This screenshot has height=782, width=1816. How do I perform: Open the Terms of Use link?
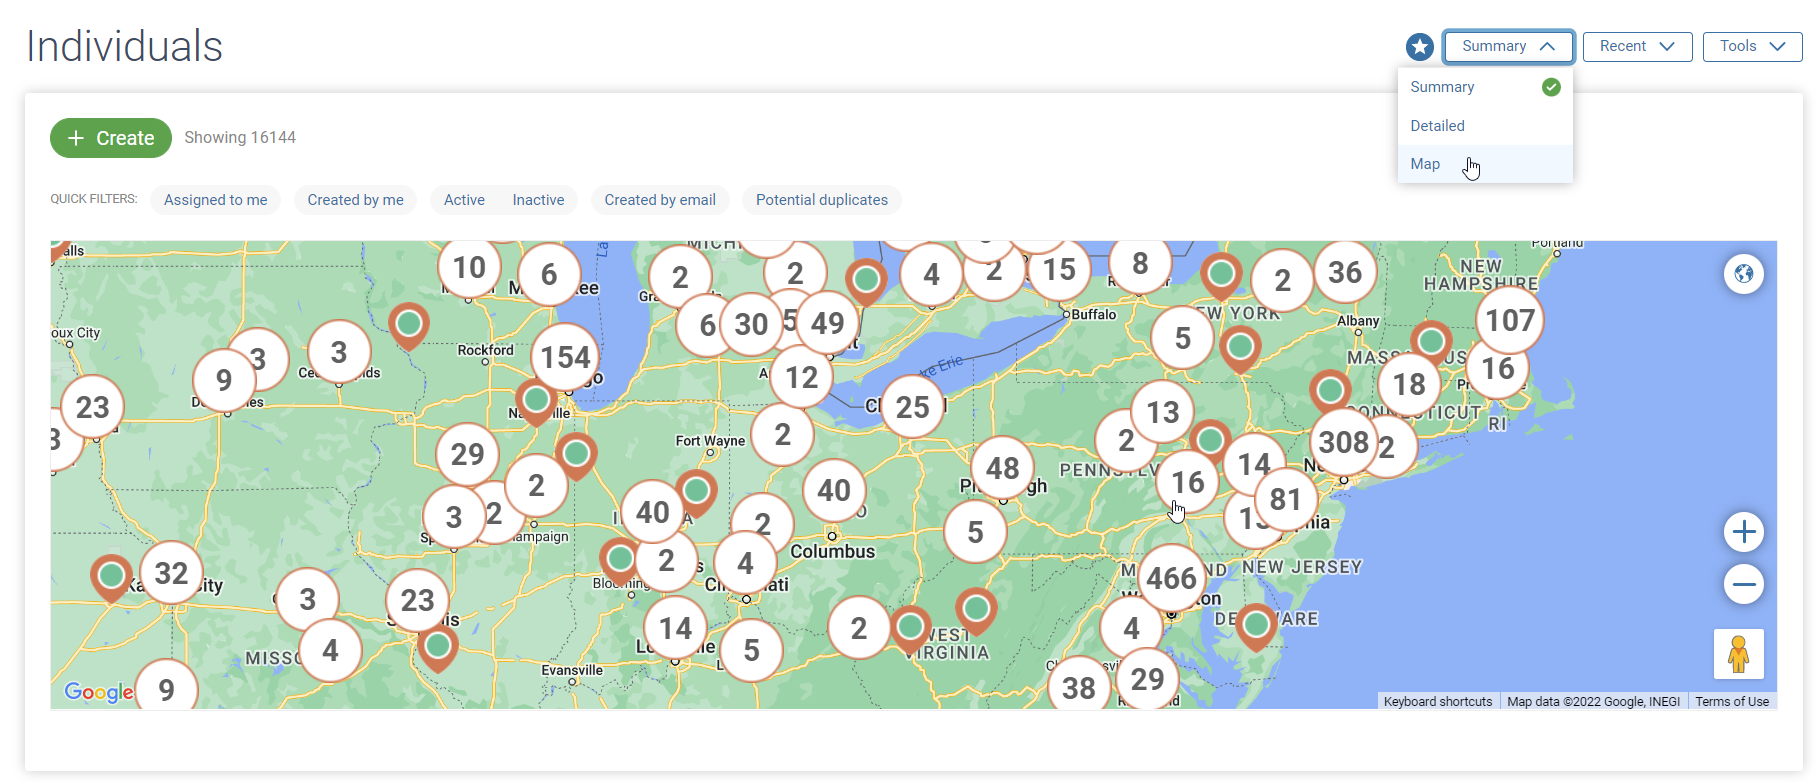click(x=1731, y=701)
